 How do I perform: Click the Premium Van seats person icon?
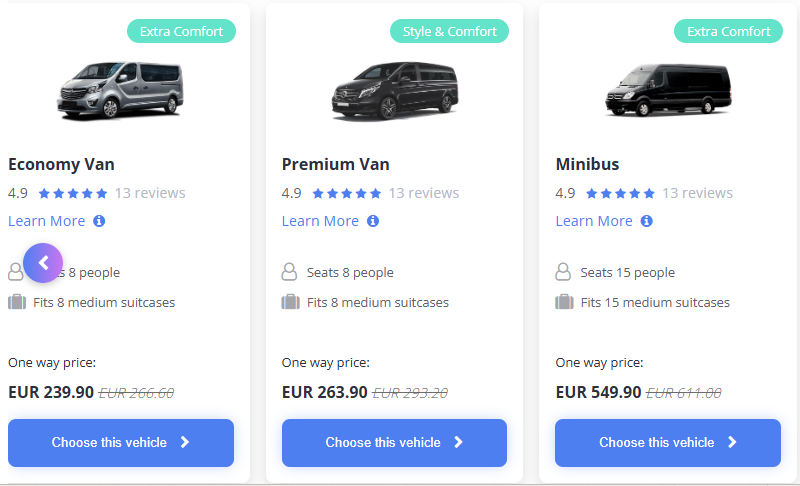click(290, 272)
